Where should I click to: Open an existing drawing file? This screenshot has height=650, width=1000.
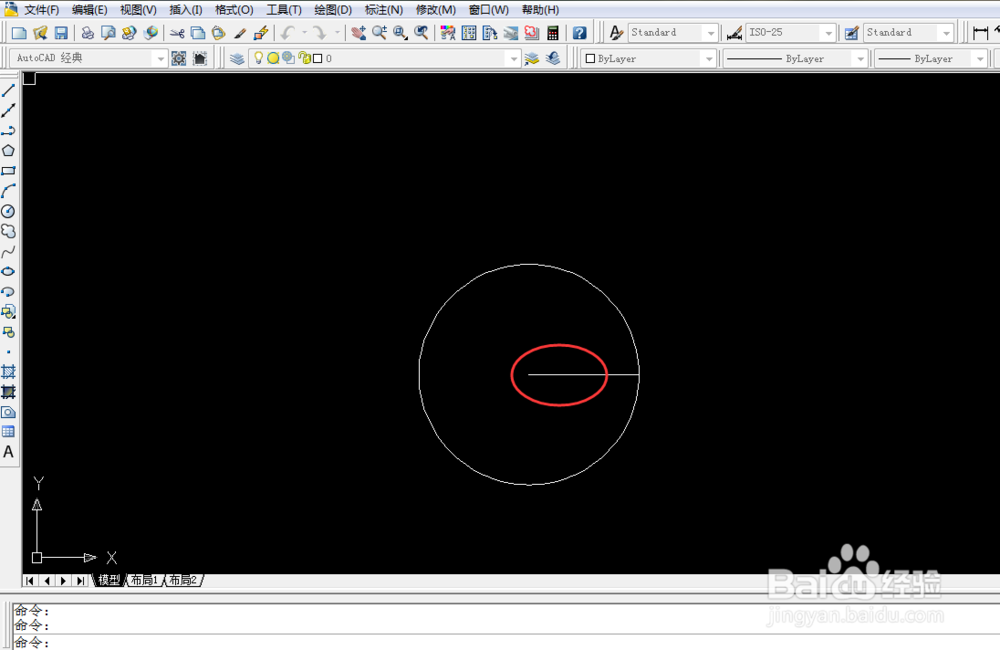pos(40,33)
